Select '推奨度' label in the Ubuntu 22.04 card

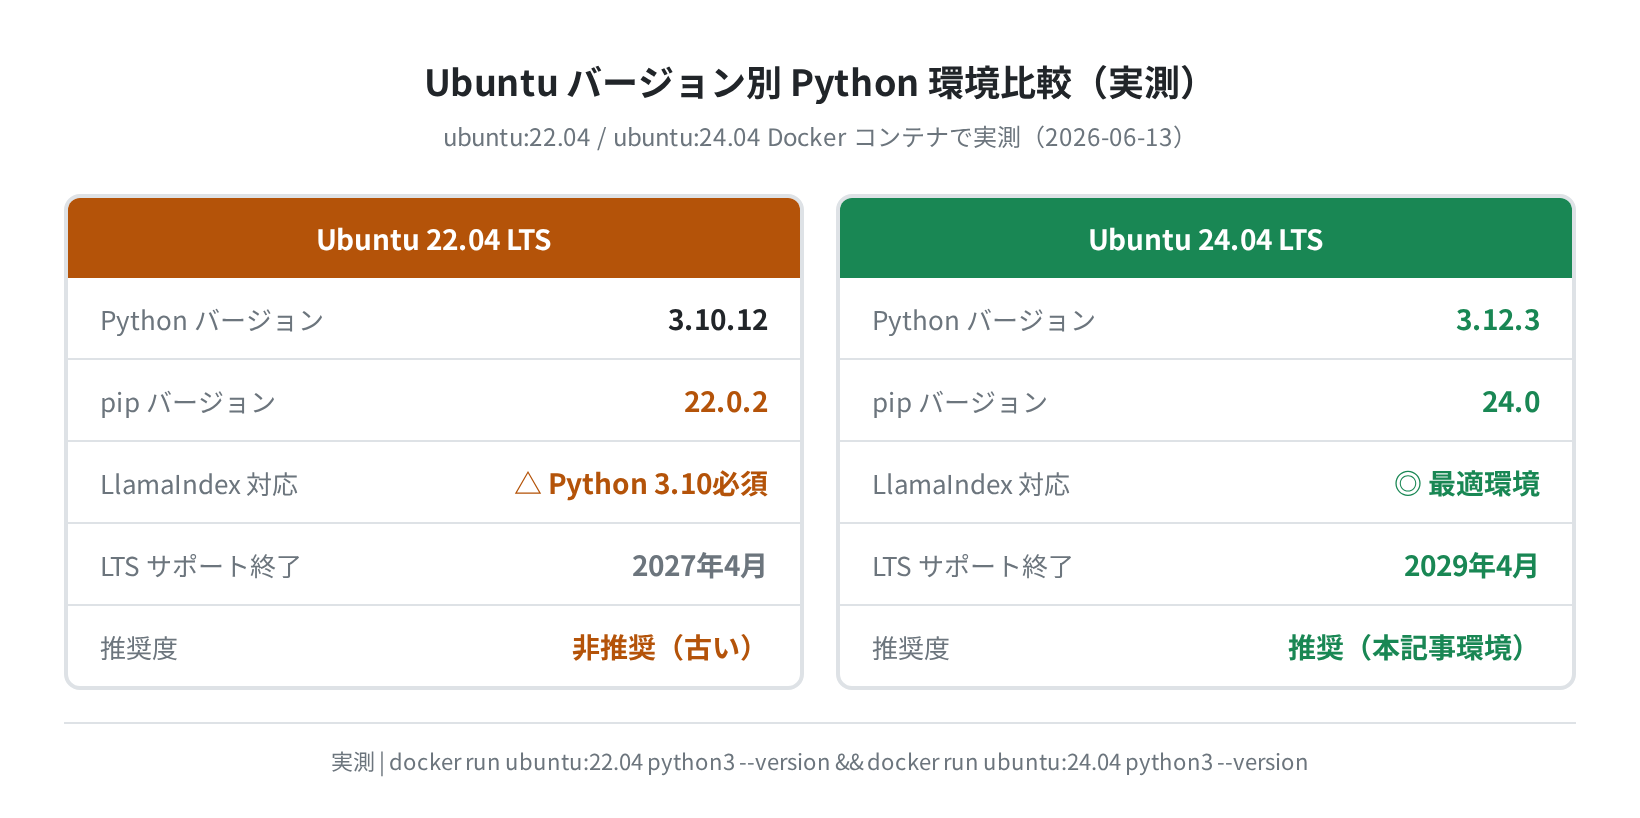coord(139,649)
